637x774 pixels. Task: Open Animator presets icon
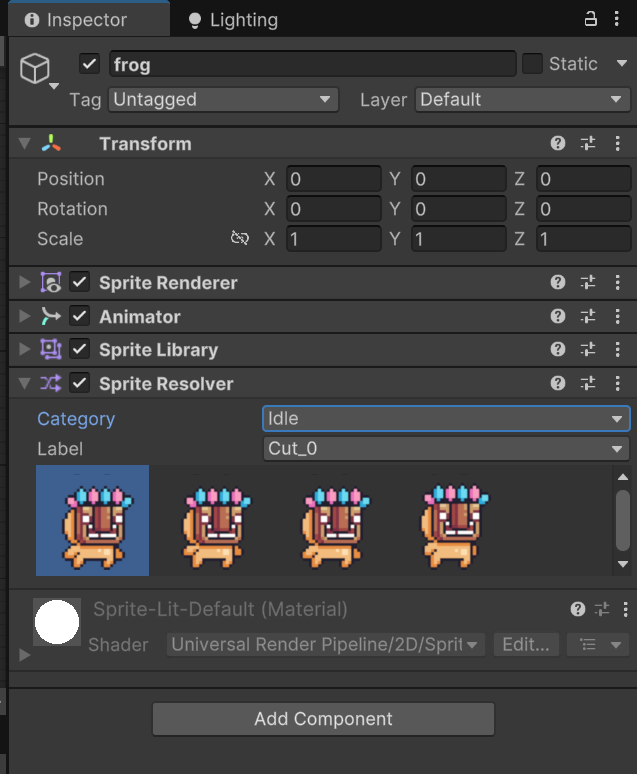(588, 316)
